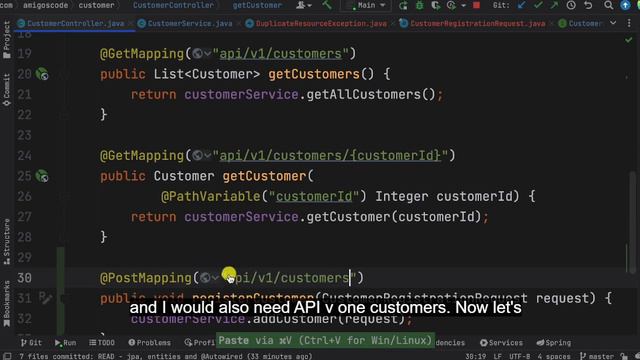640x360 pixels.
Task: Click gutter endpoint icon on line 25
Action: click(x=42, y=176)
